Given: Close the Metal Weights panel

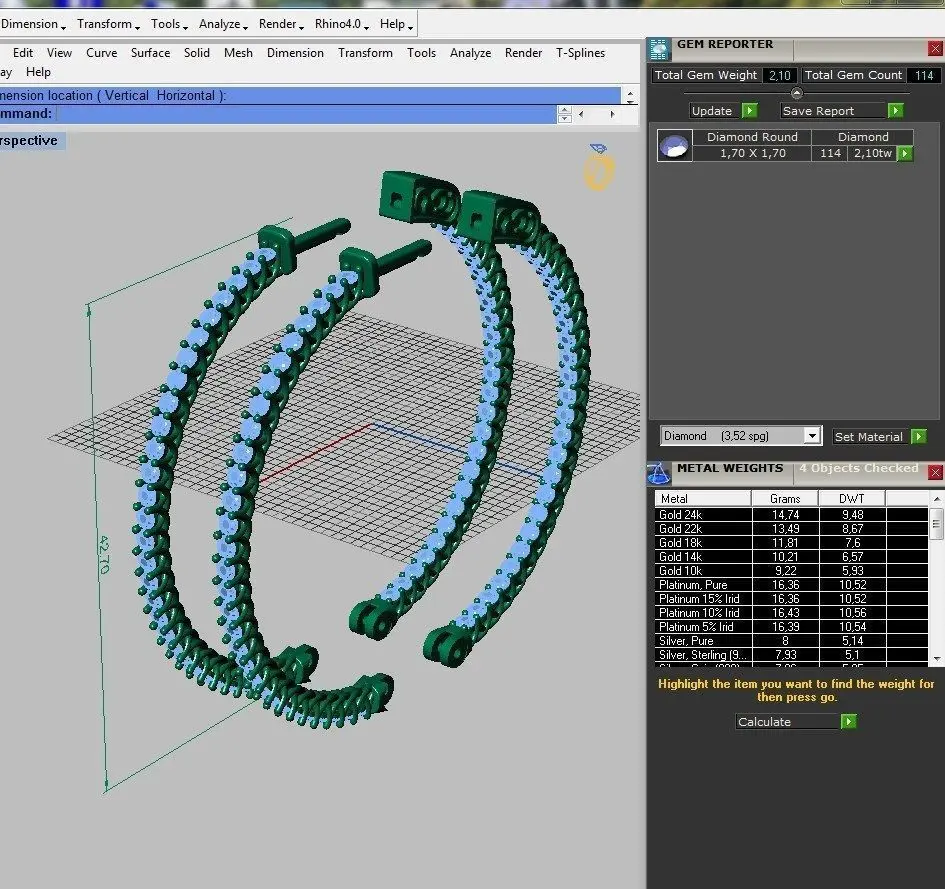Looking at the screenshot, I should coord(935,473).
